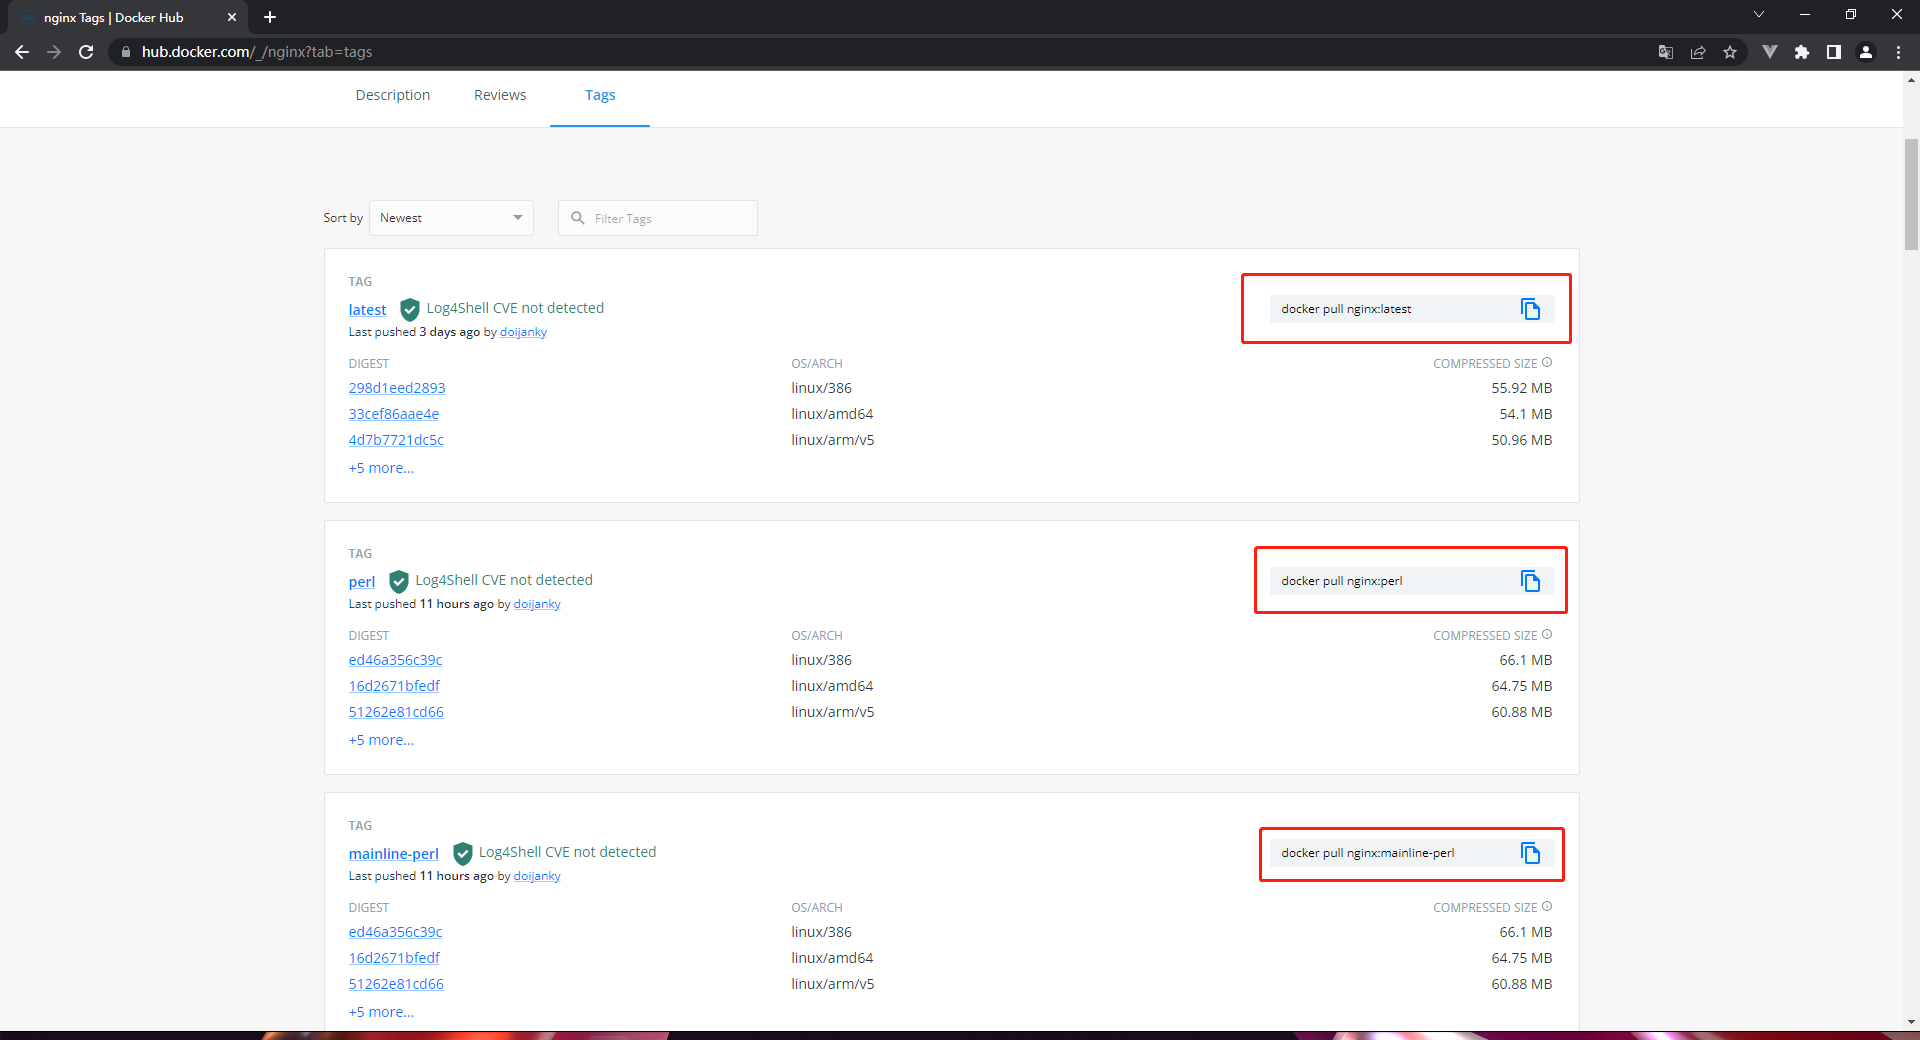Open the perl tag link
1920x1040 pixels.
point(362,582)
